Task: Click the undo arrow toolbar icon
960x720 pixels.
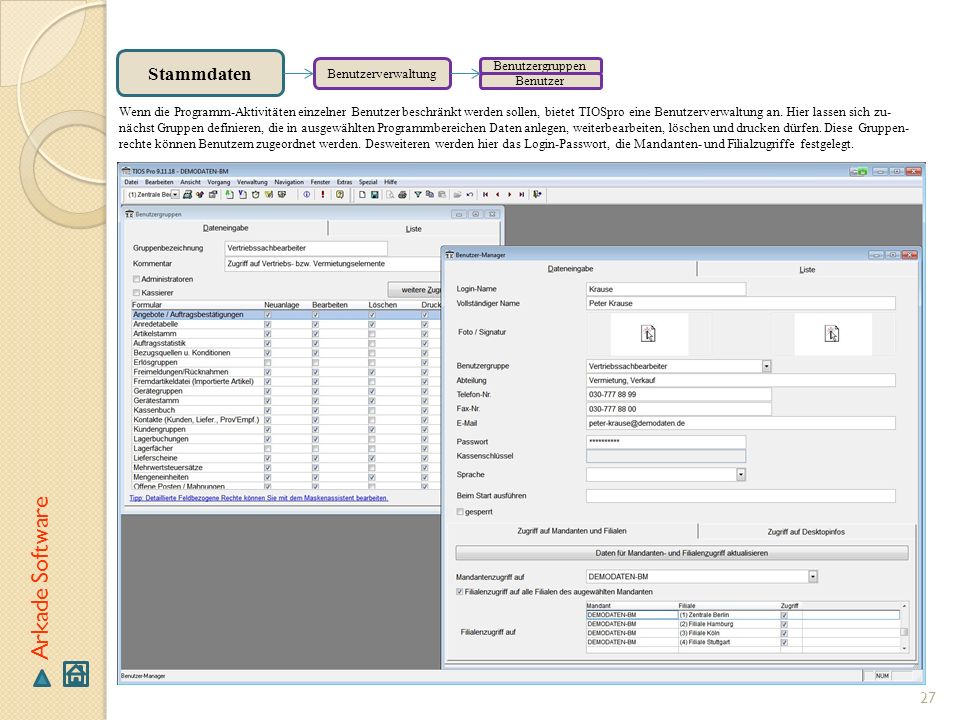Action: pyautogui.click(x=470, y=195)
